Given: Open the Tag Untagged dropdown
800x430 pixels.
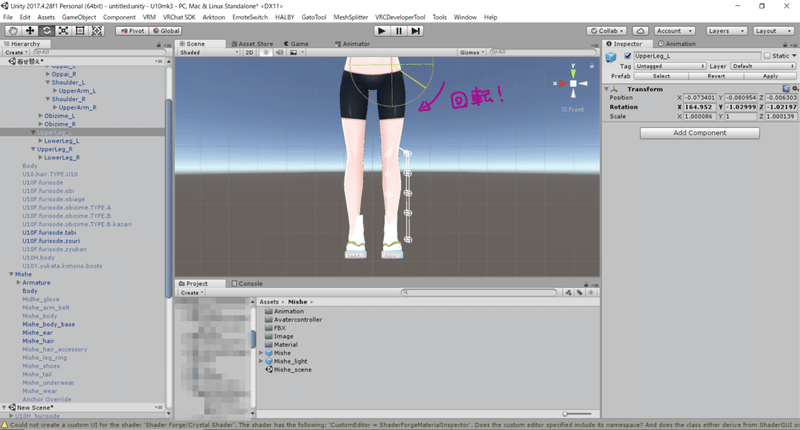Looking at the screenshot, I should pyautogui.click(x=670, y=66).
